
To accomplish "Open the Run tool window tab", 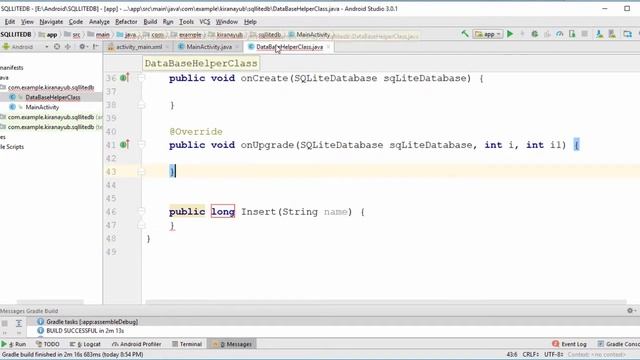I will click(x=14, y=344).
